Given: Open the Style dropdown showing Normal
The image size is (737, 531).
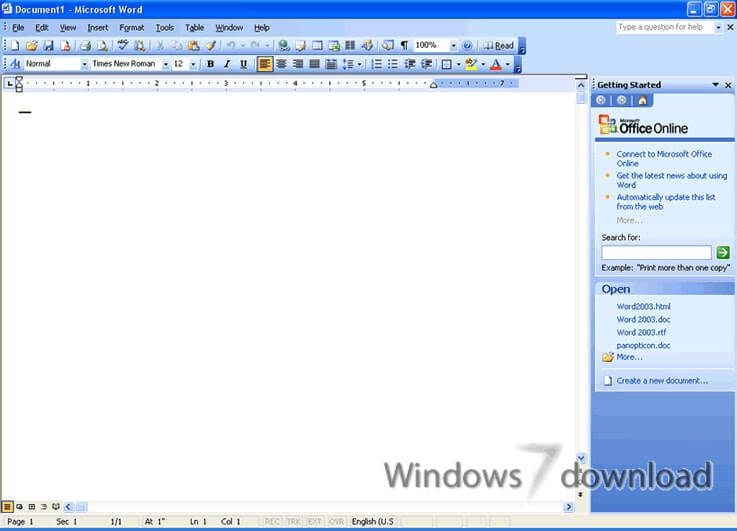Looking at the screenshot, I should [84, 64].
